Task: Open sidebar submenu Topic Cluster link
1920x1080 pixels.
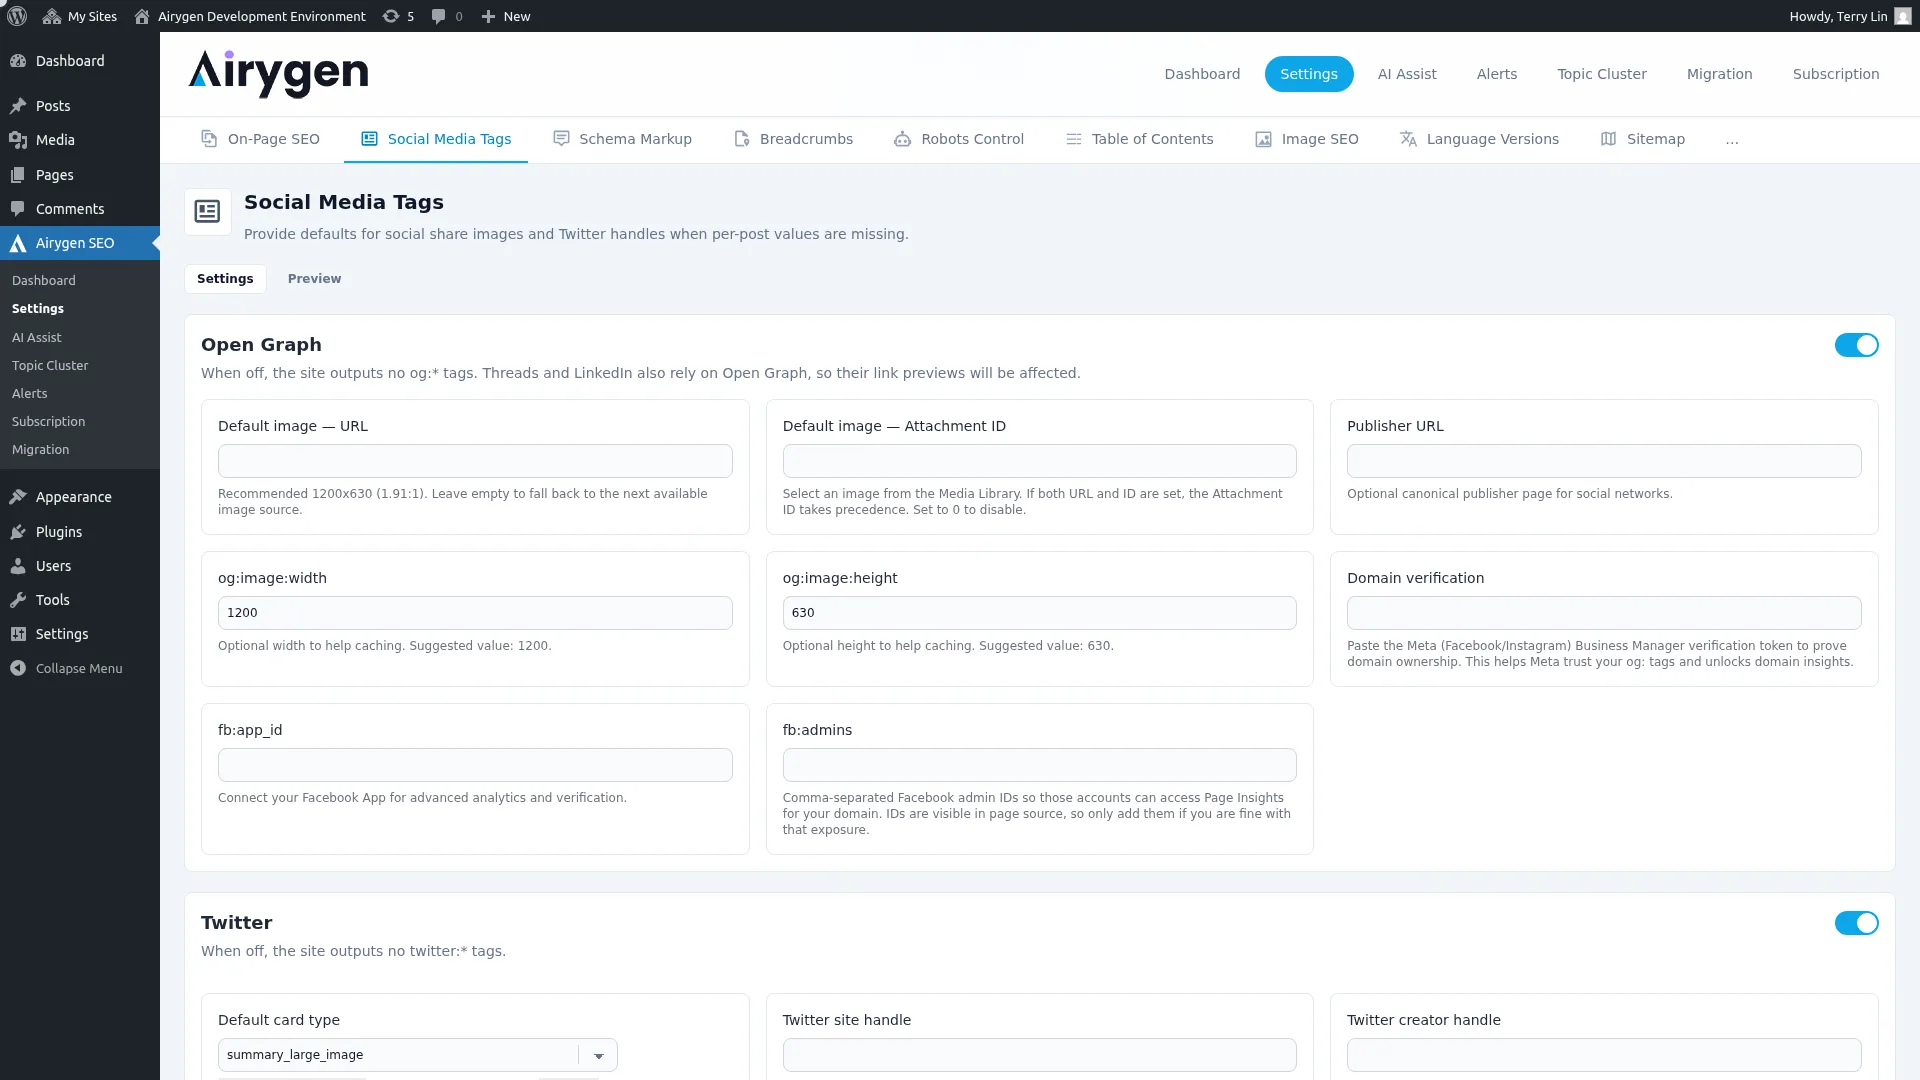Action: pos(50,366)
